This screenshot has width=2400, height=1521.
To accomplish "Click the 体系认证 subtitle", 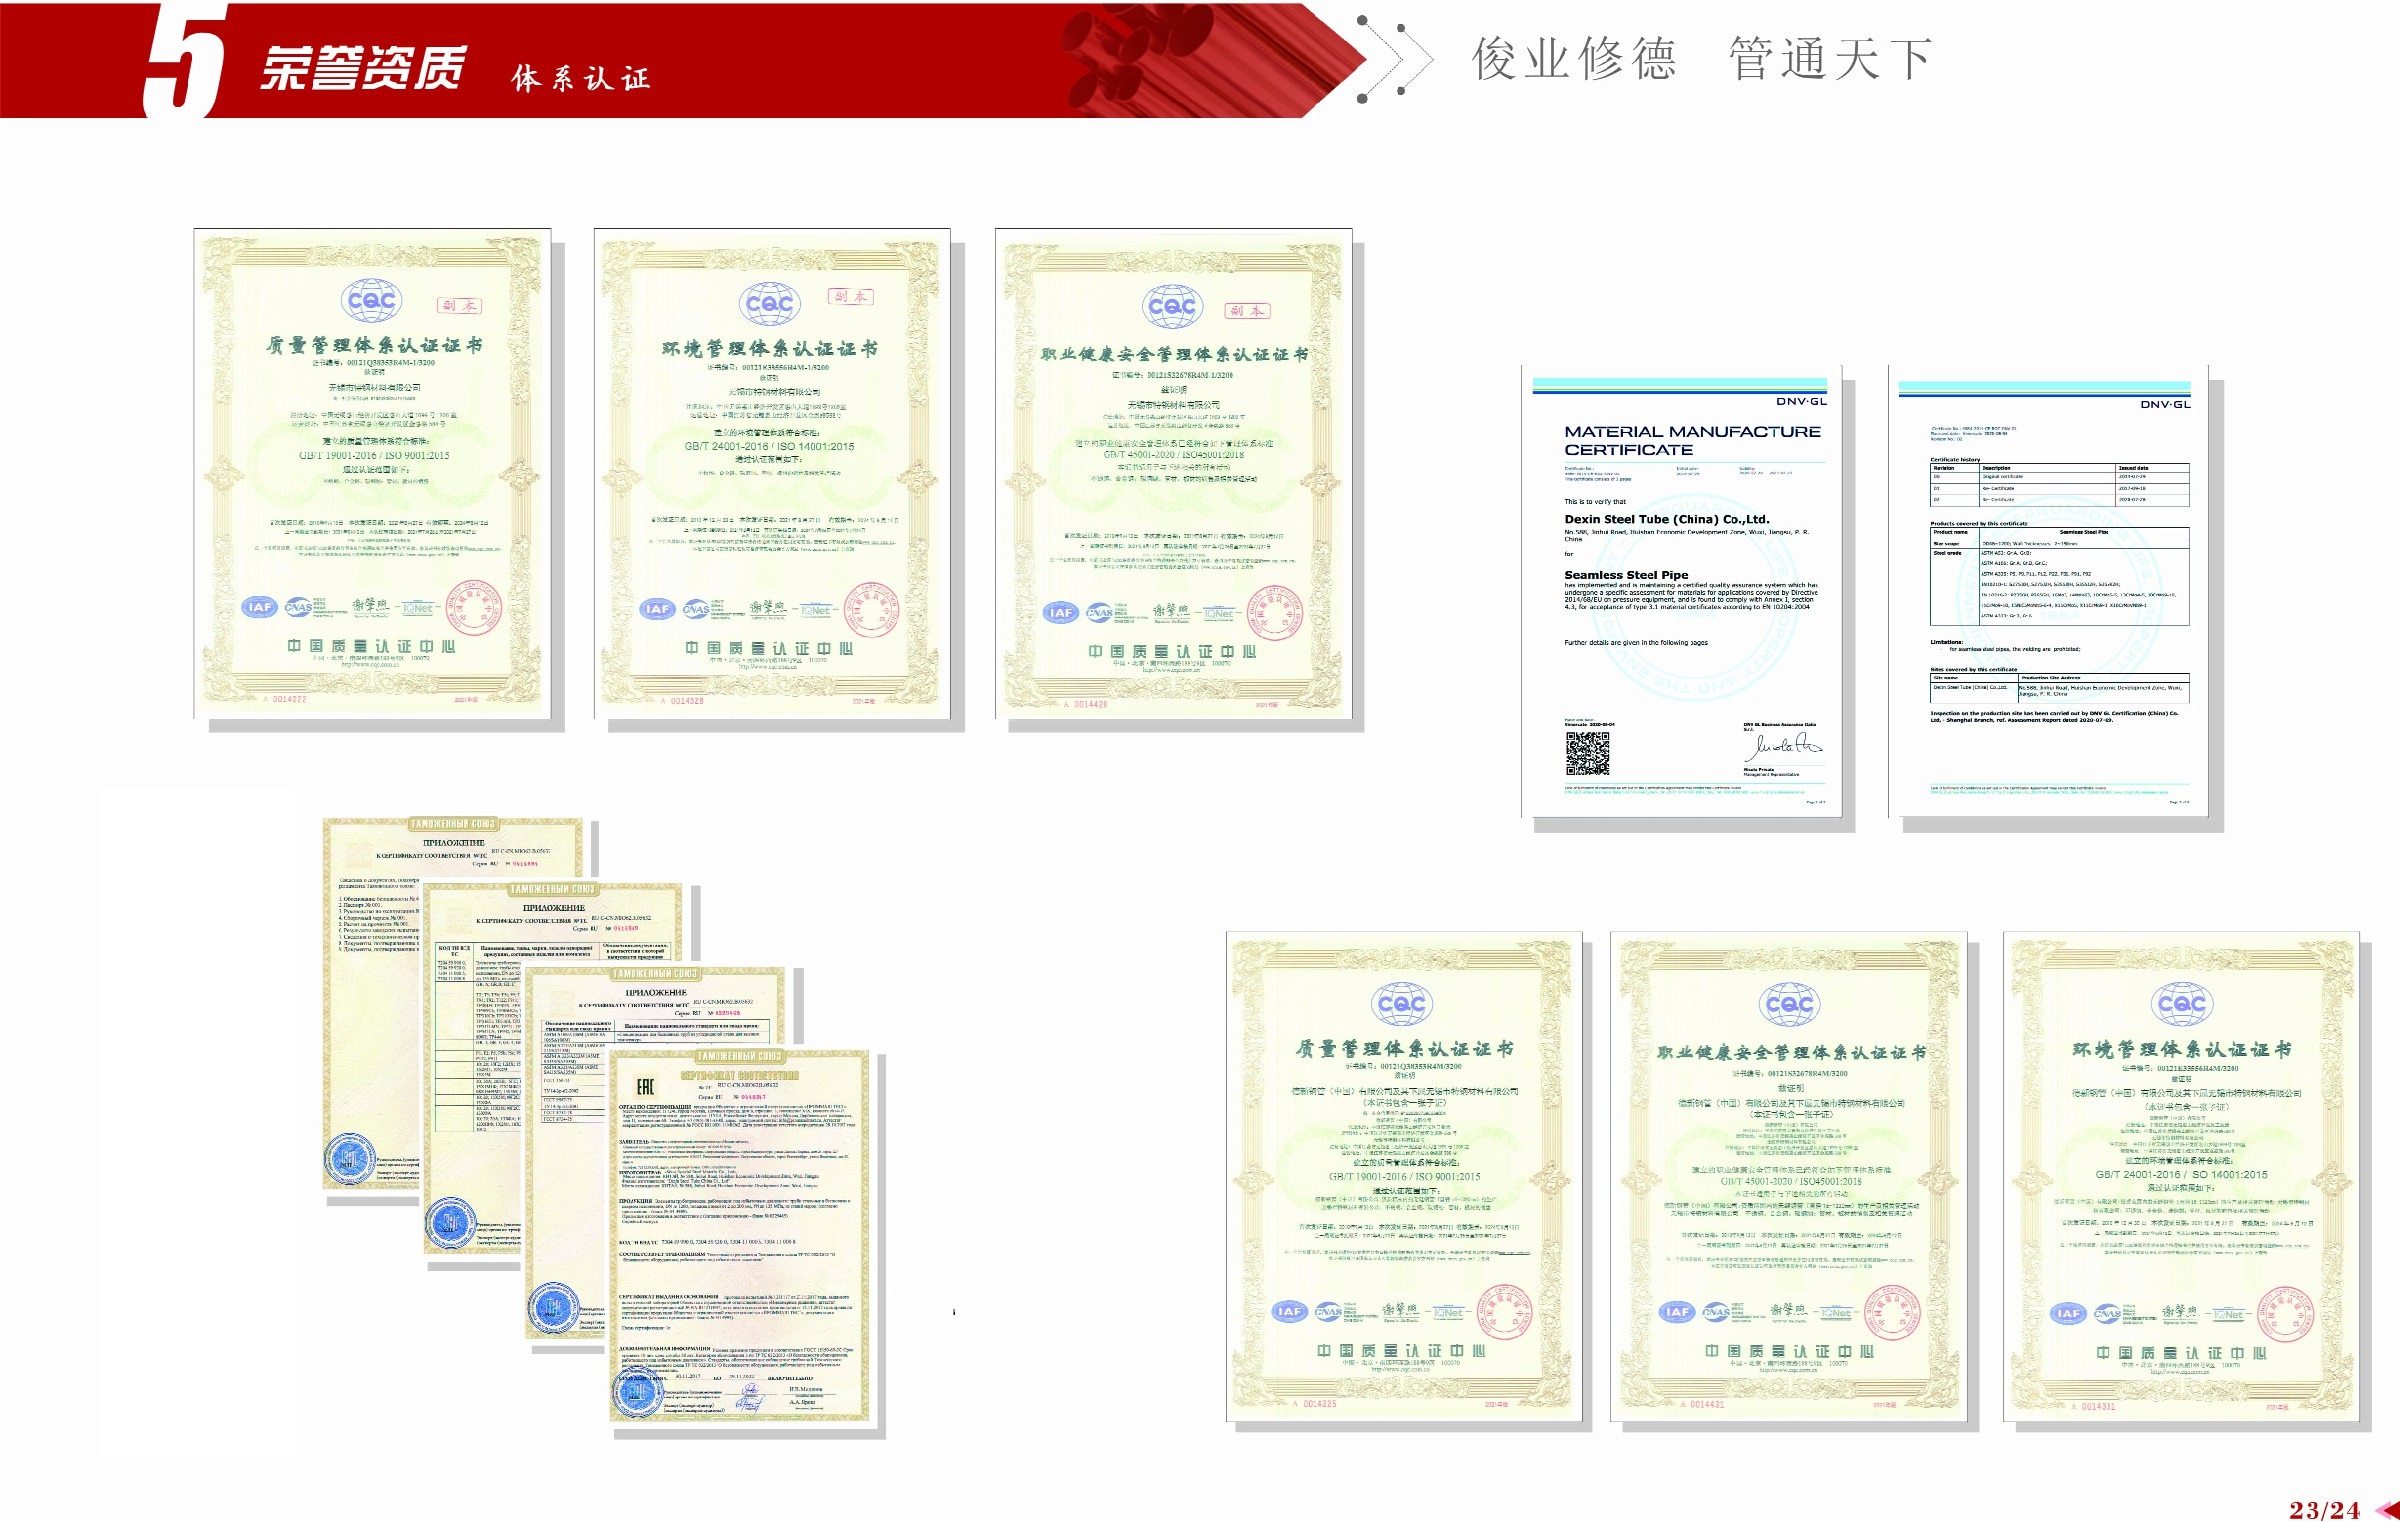I will pos(581,78).
